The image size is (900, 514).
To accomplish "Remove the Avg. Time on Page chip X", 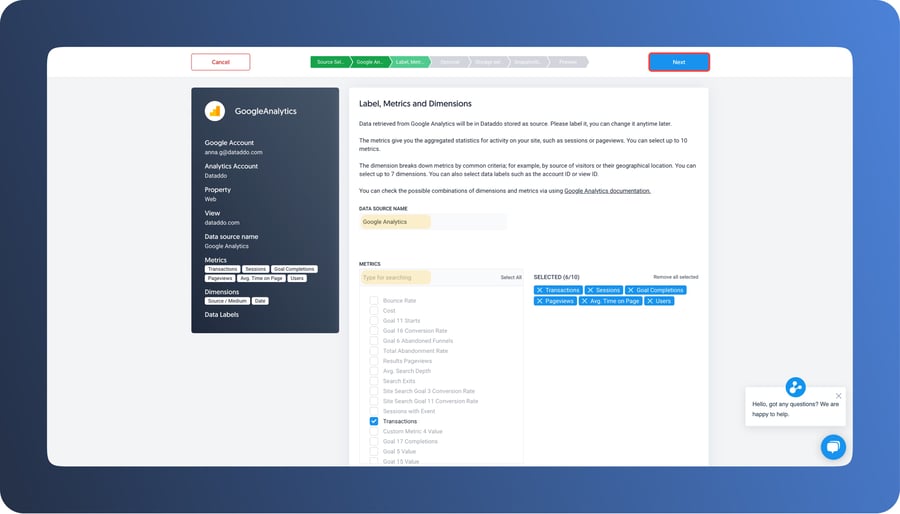I will pyautogui.click(x=584, y=301).
